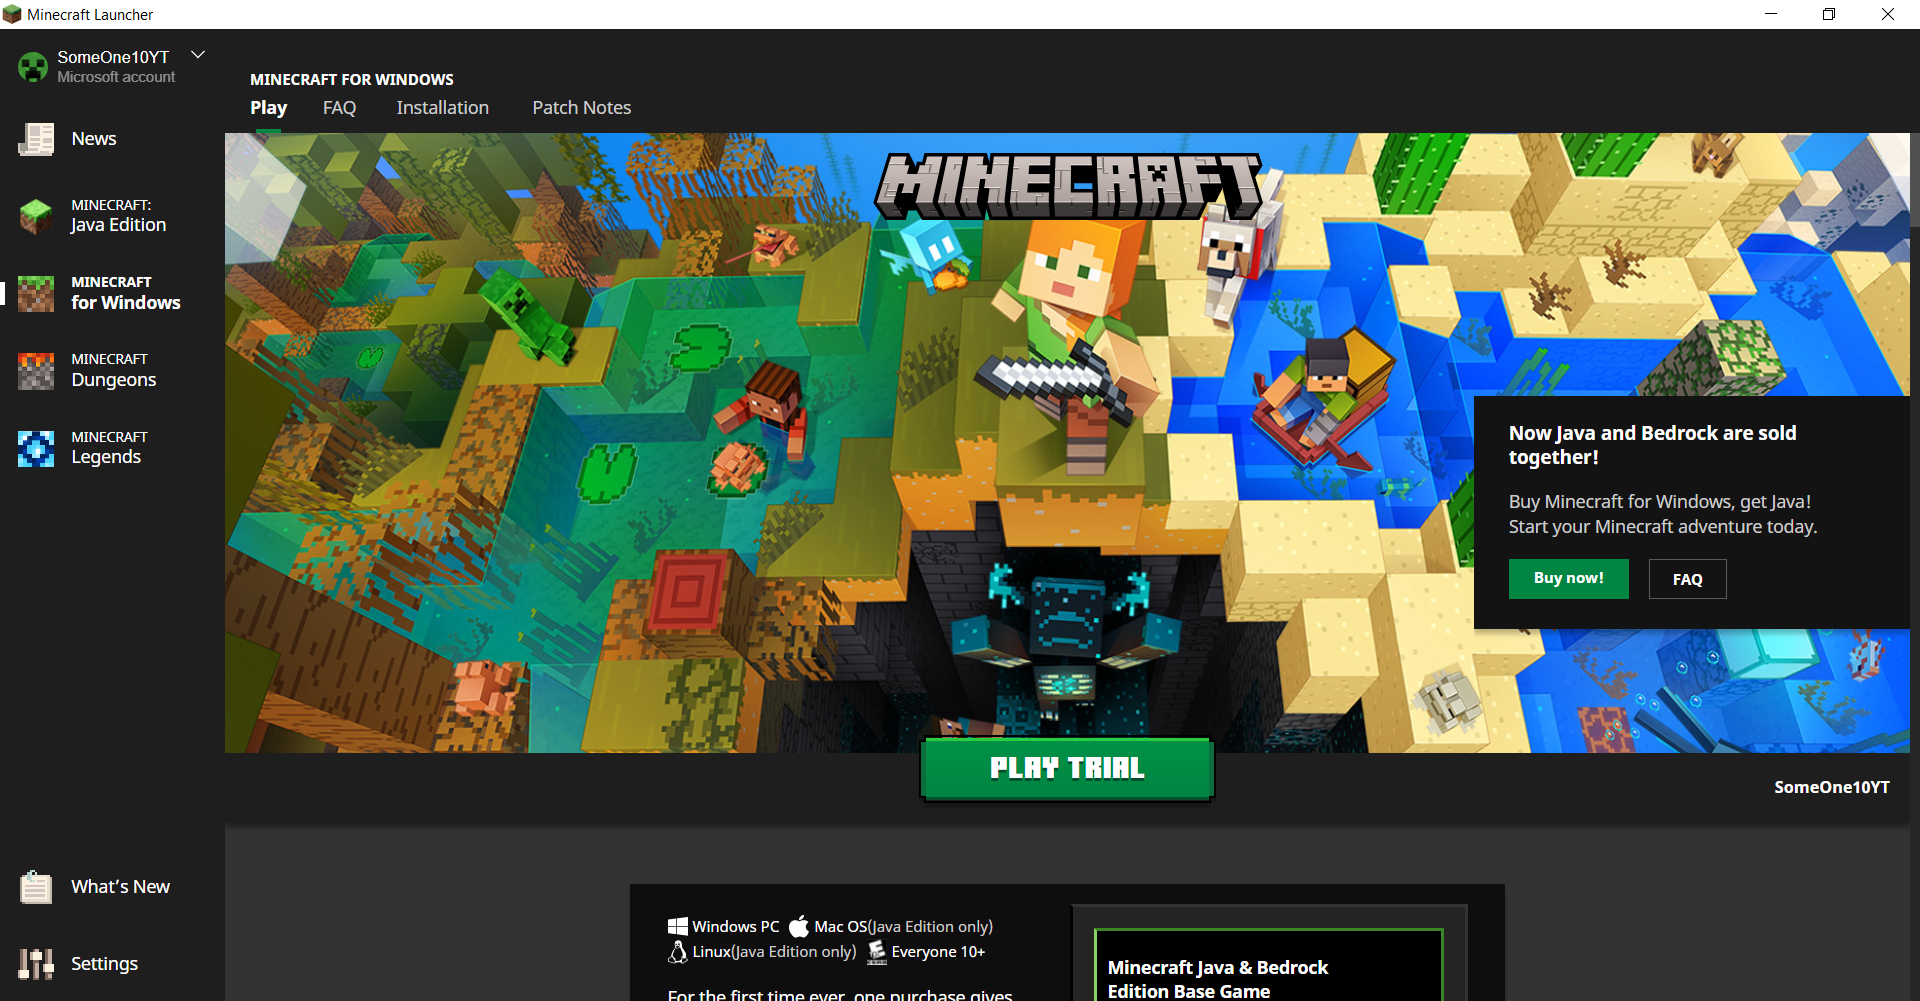Click the Windows PC platform icon
This screenshot has height=1001, width=1920.
[678, 927]
